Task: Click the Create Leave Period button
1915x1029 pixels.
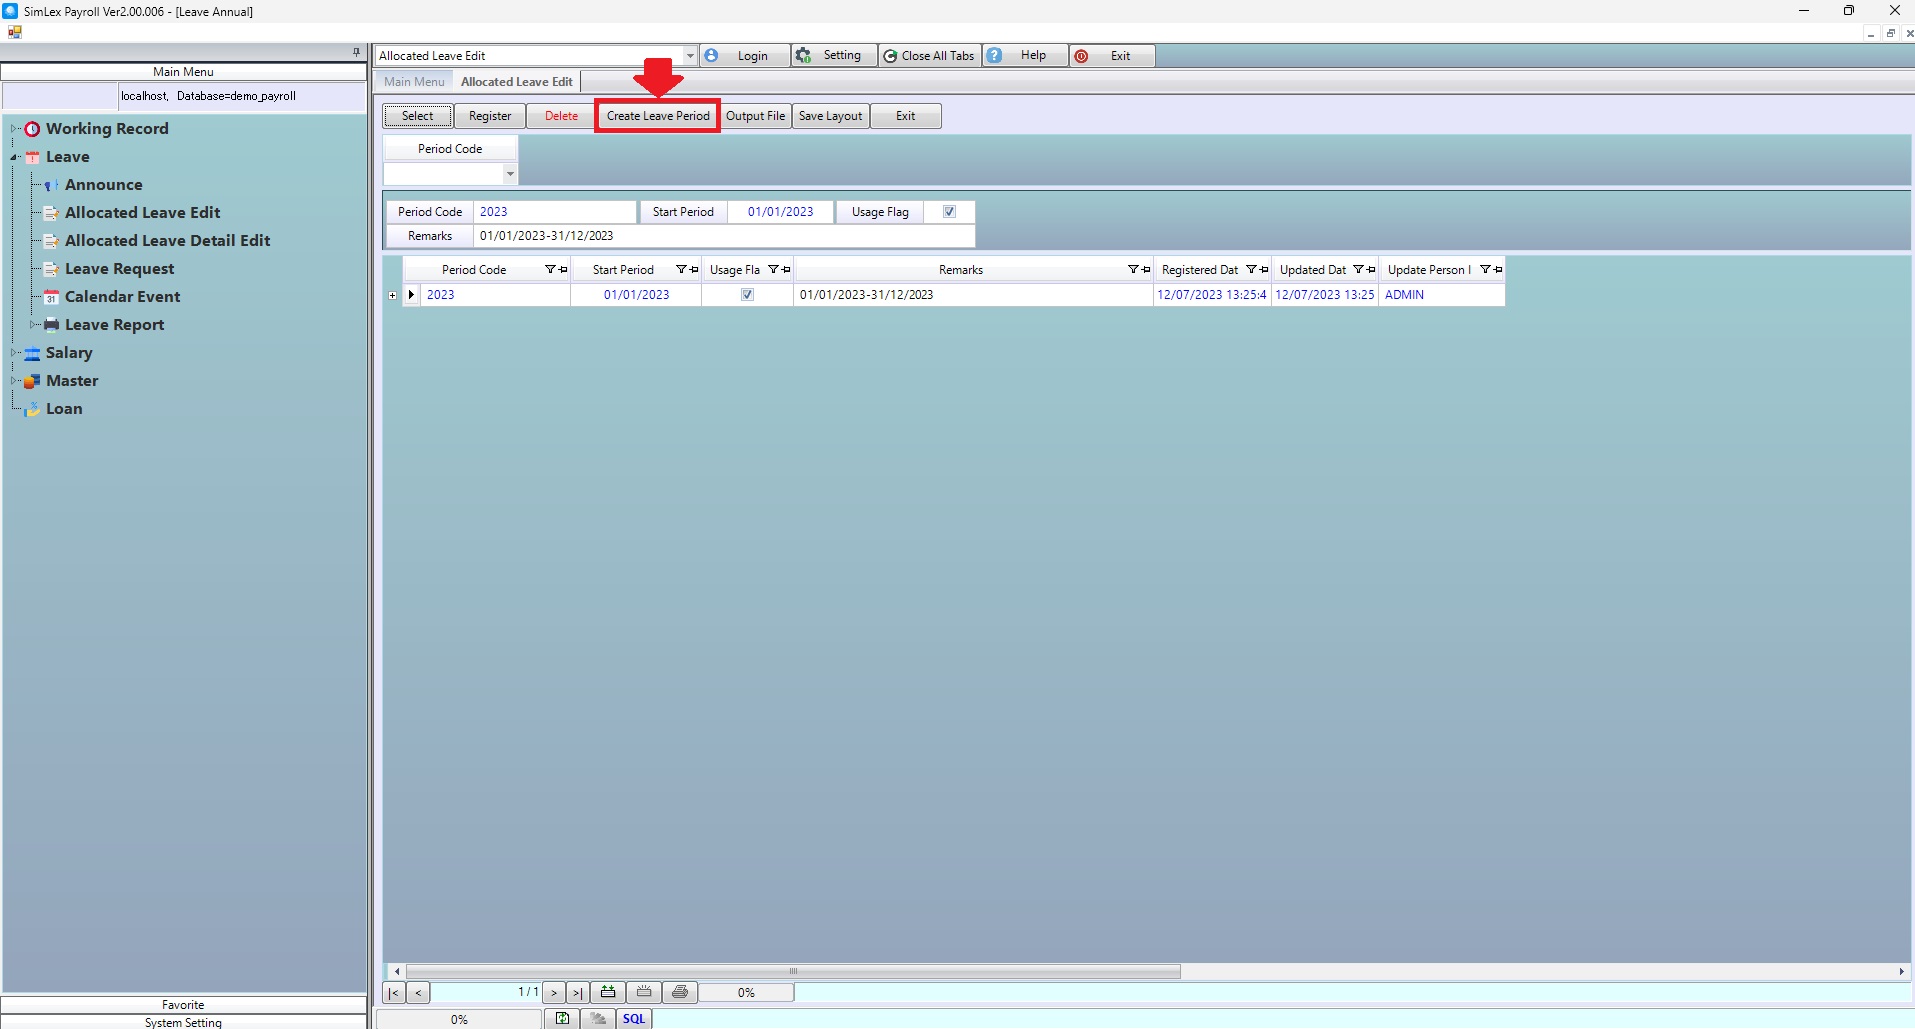Action: (658, 116)
